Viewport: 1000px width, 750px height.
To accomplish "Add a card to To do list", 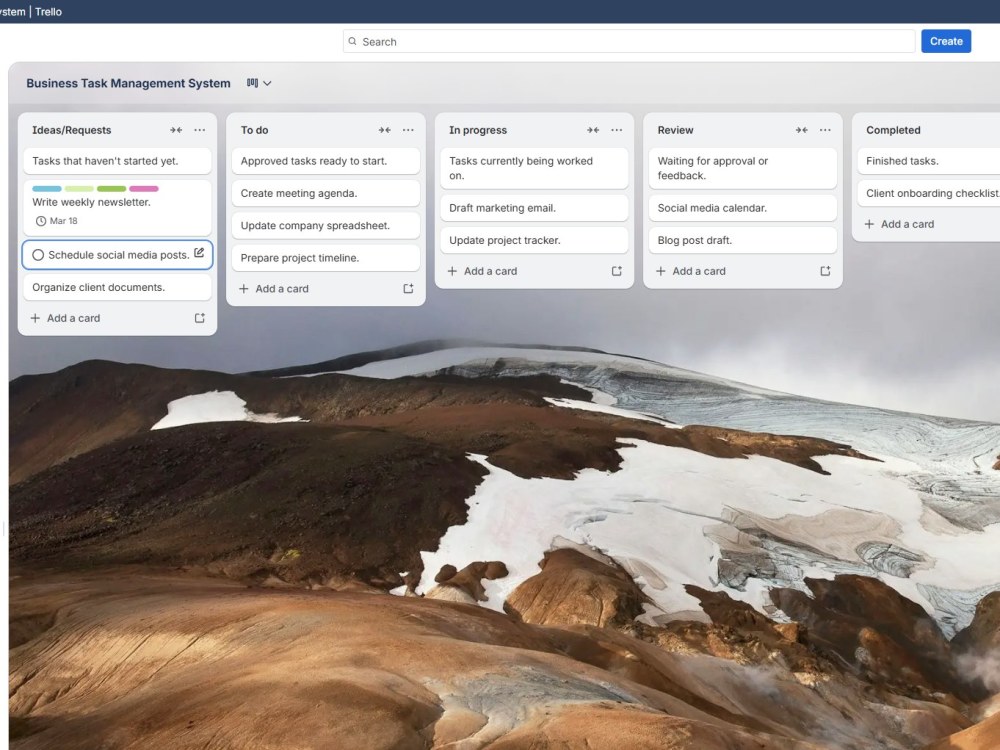I will point(274,289).
